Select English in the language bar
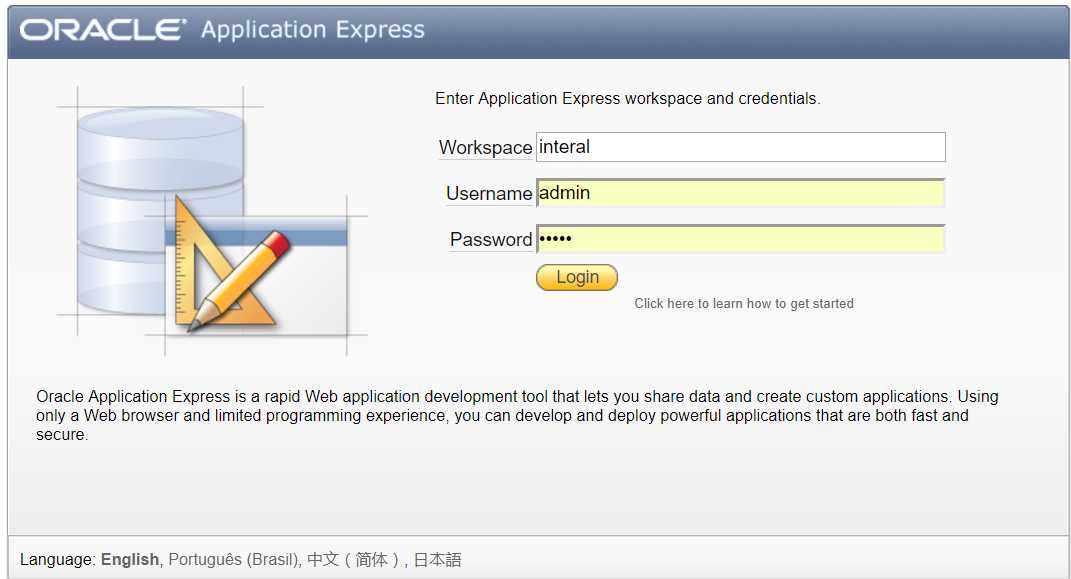 point(129,560)
